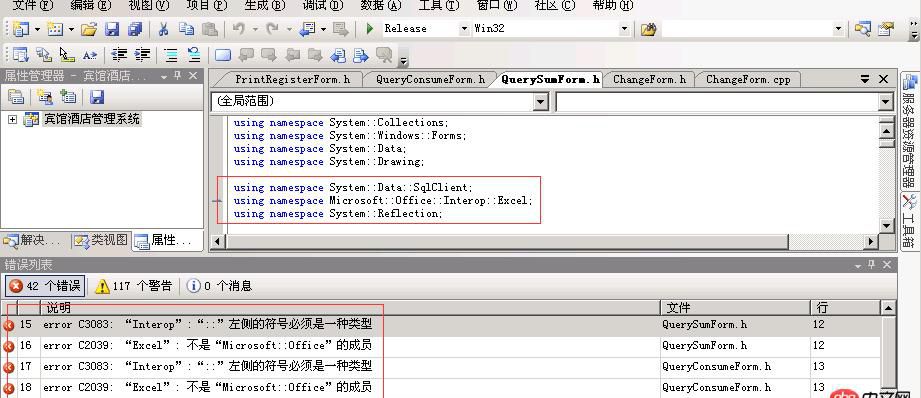Switch to the PrintRegisterForm.h tab

tap(292, 79)
